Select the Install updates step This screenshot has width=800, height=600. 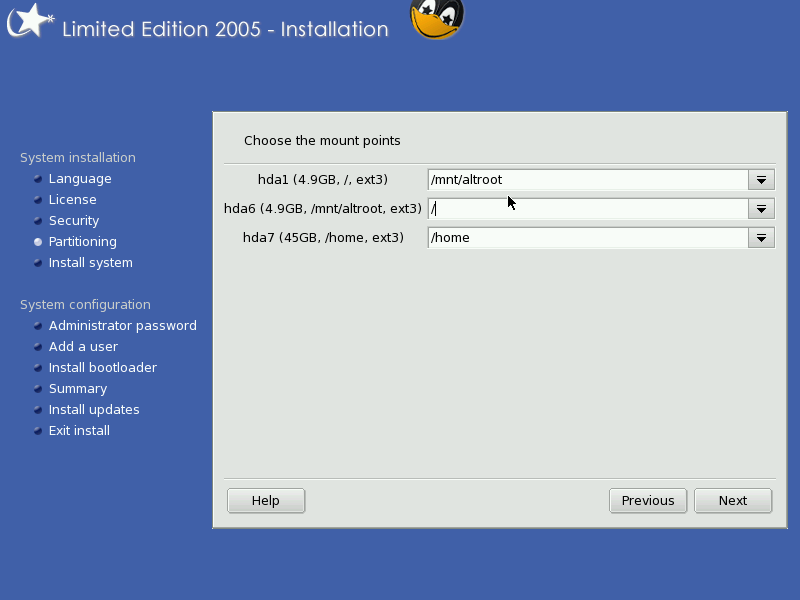[94, 409]
